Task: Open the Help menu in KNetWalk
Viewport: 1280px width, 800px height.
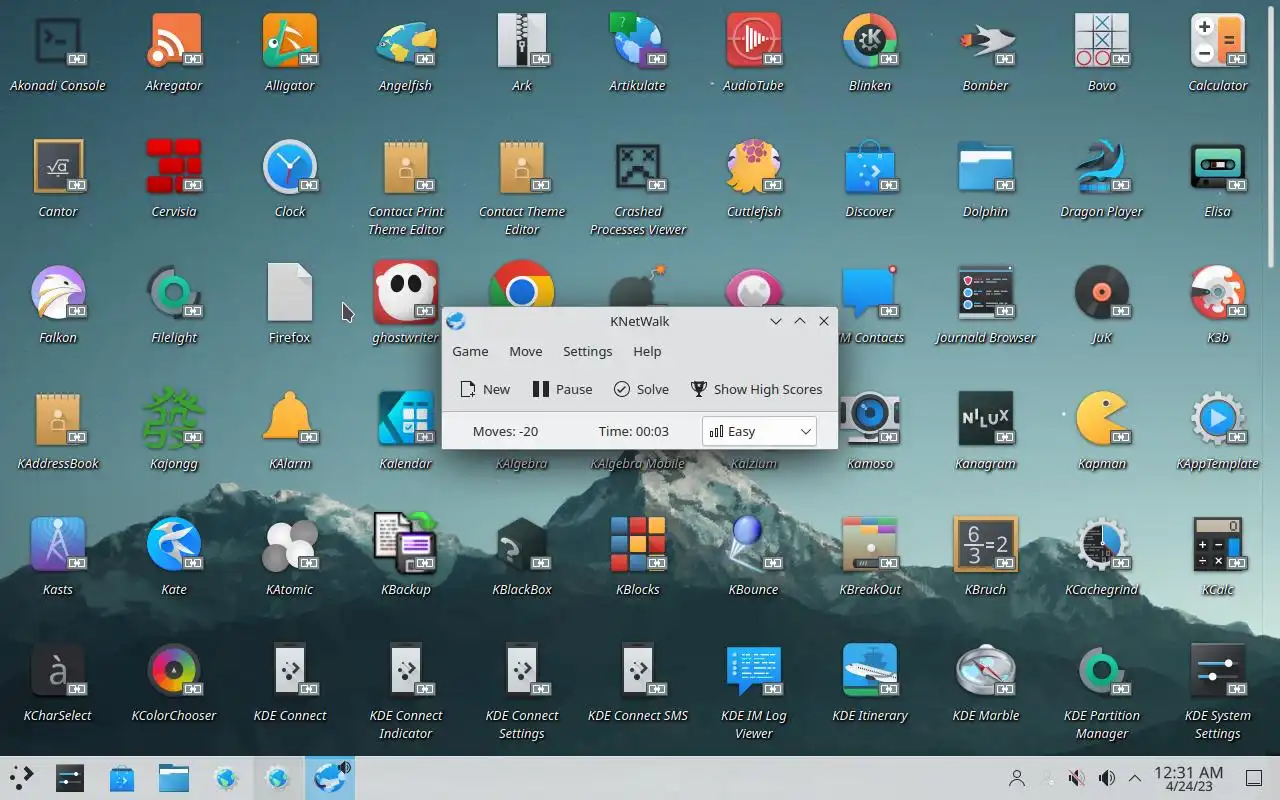Action: 647,352
